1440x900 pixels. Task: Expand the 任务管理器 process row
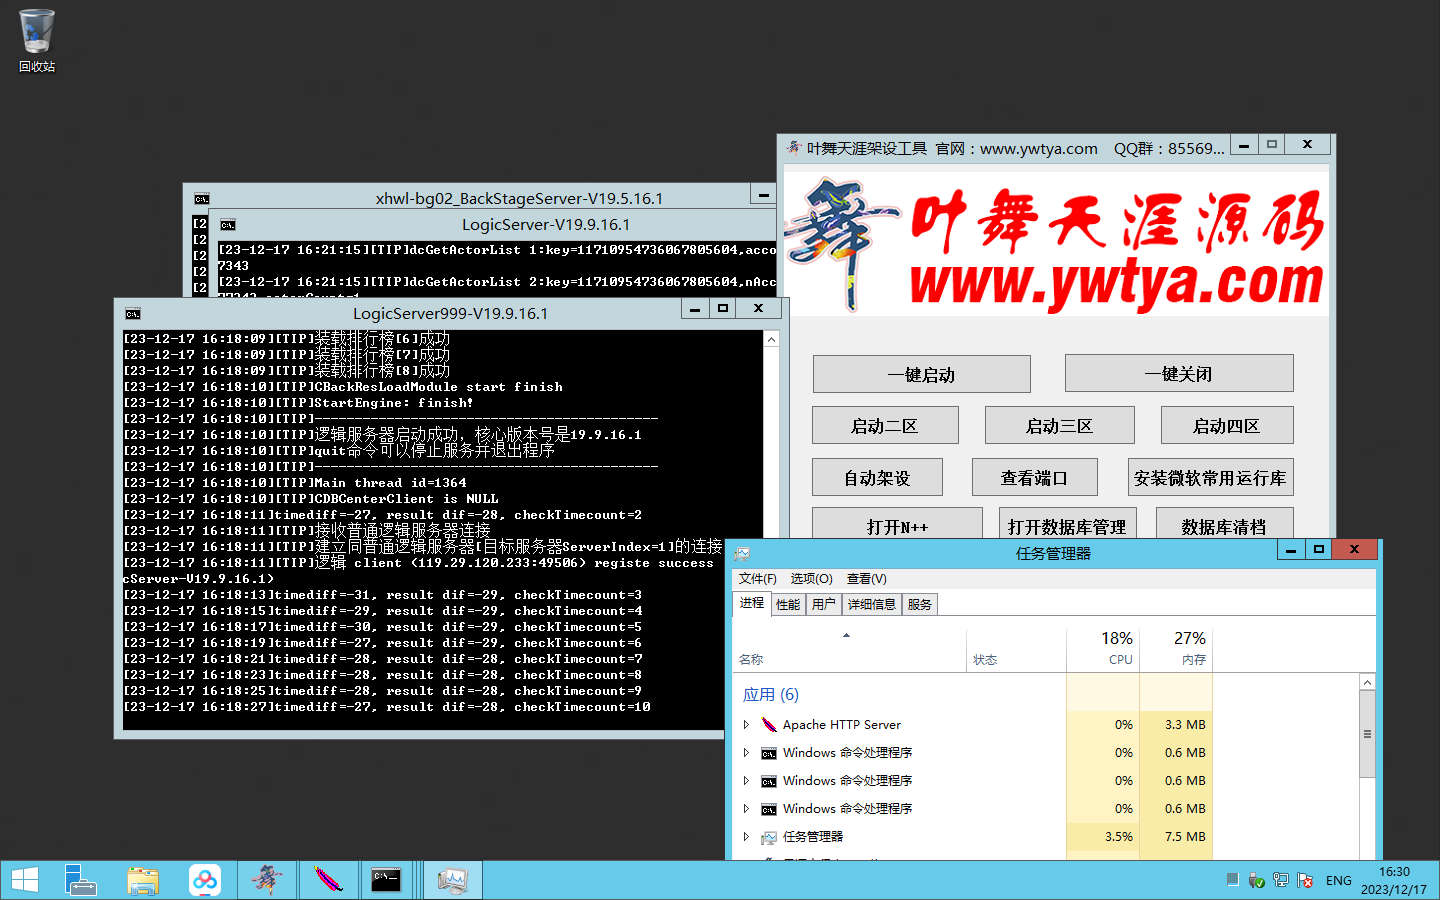(x=746, y=837)
